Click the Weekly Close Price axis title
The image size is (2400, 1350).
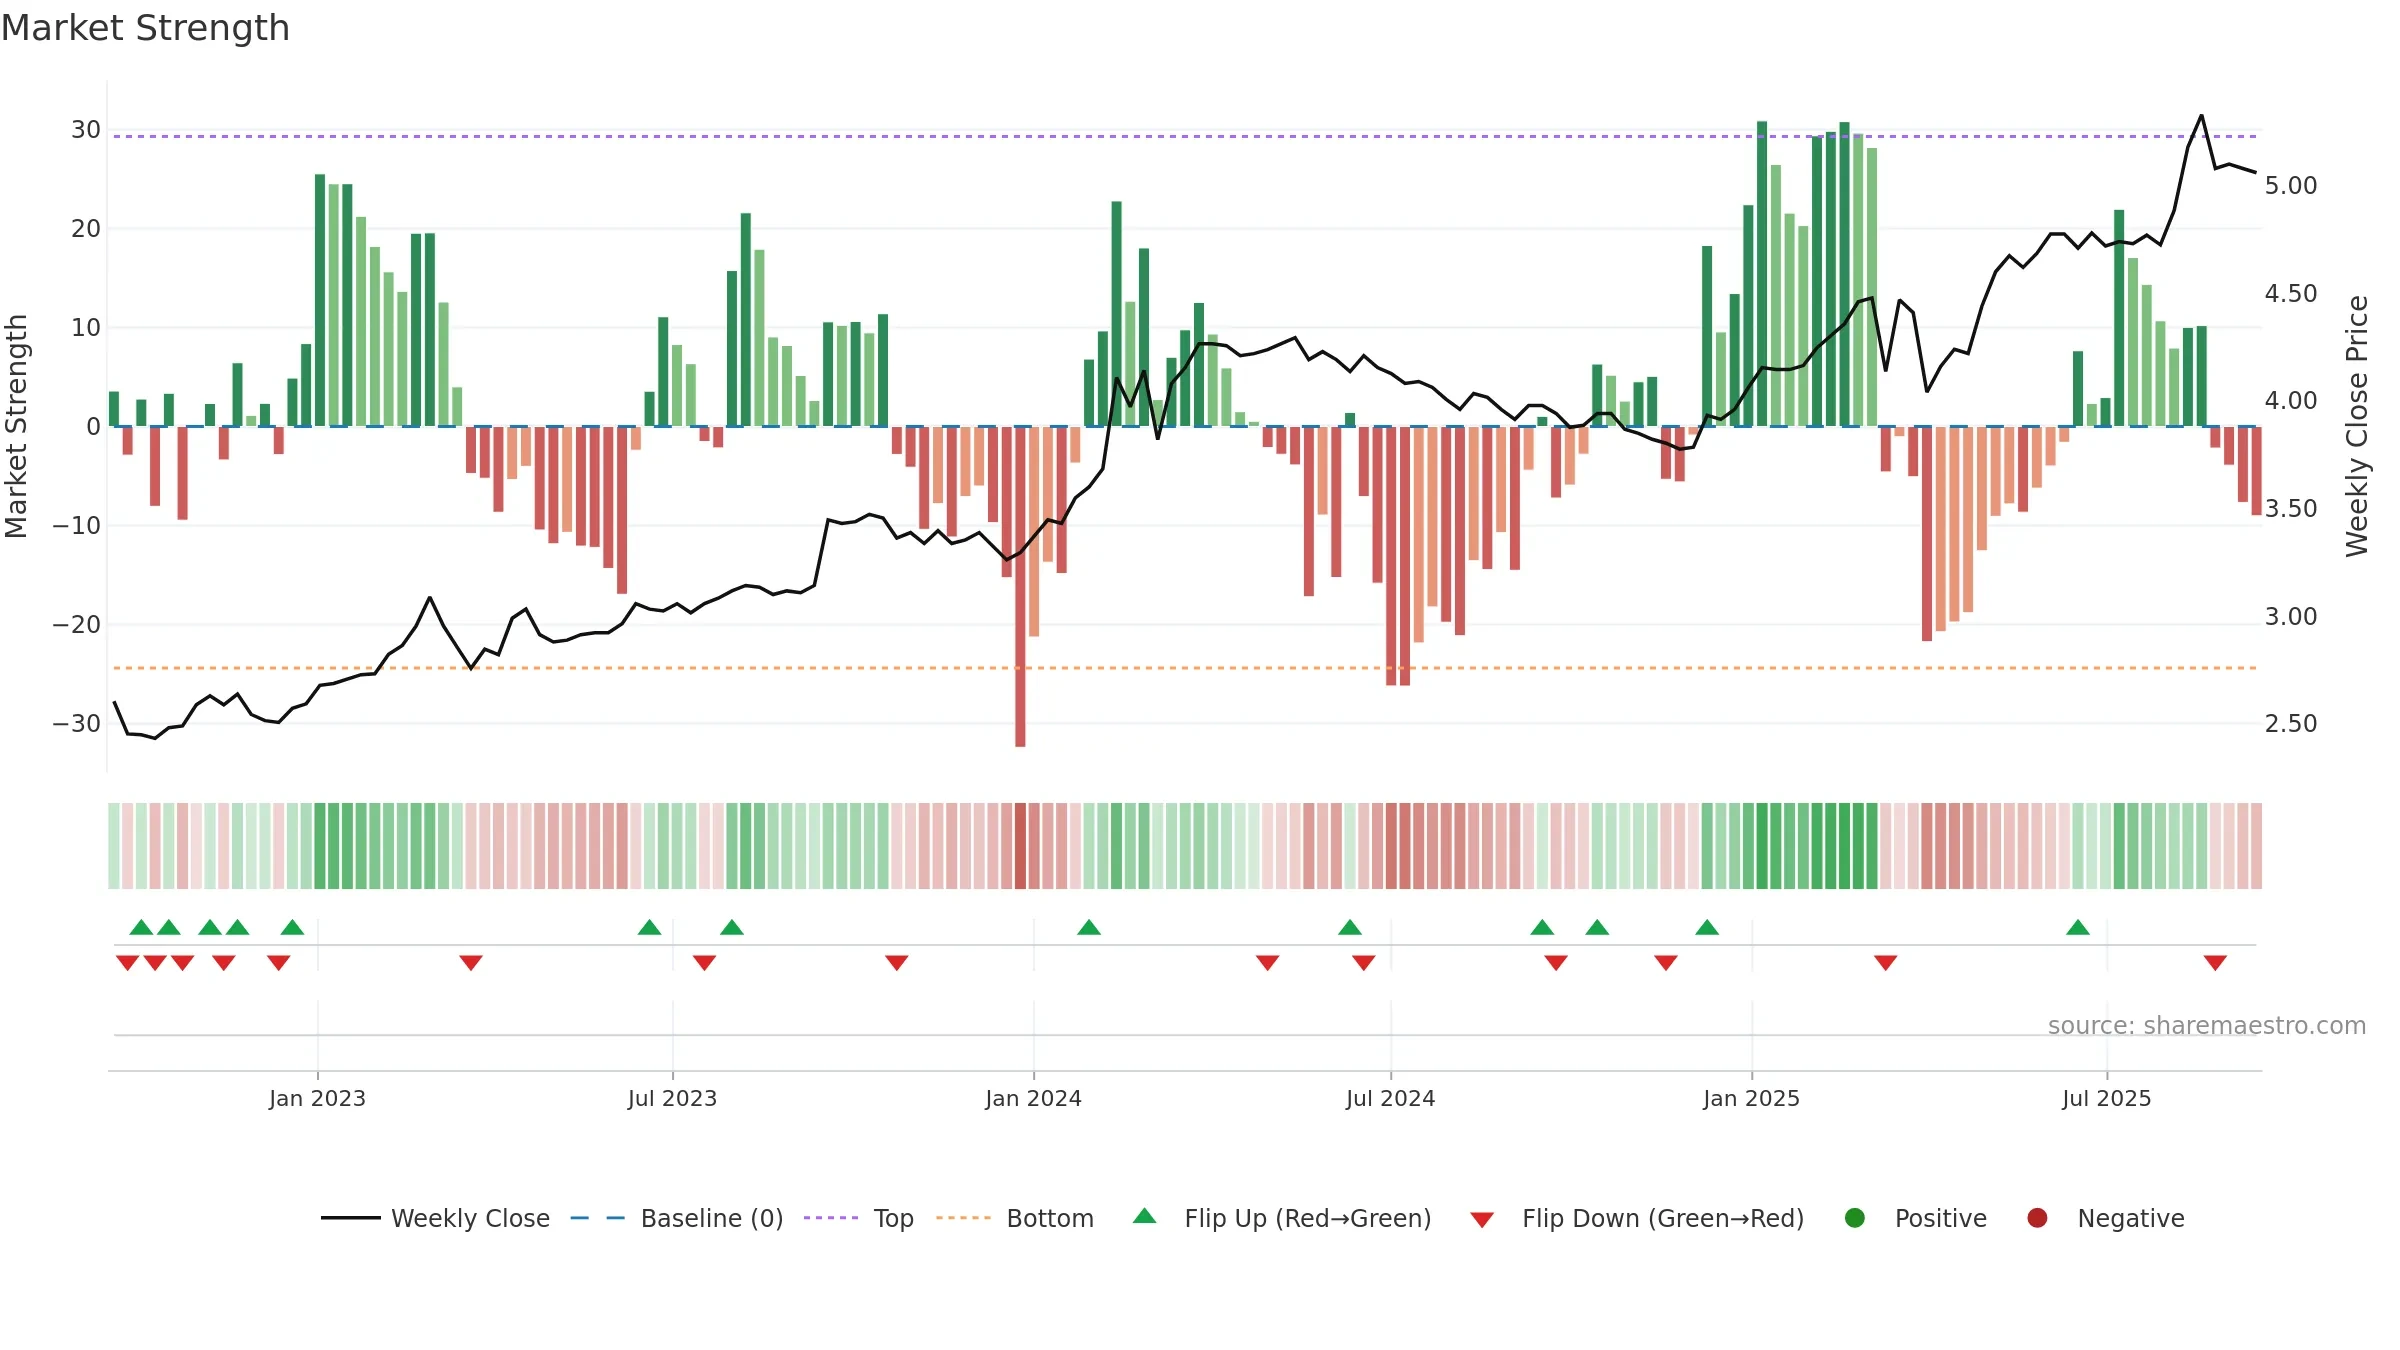point(2357,426)
